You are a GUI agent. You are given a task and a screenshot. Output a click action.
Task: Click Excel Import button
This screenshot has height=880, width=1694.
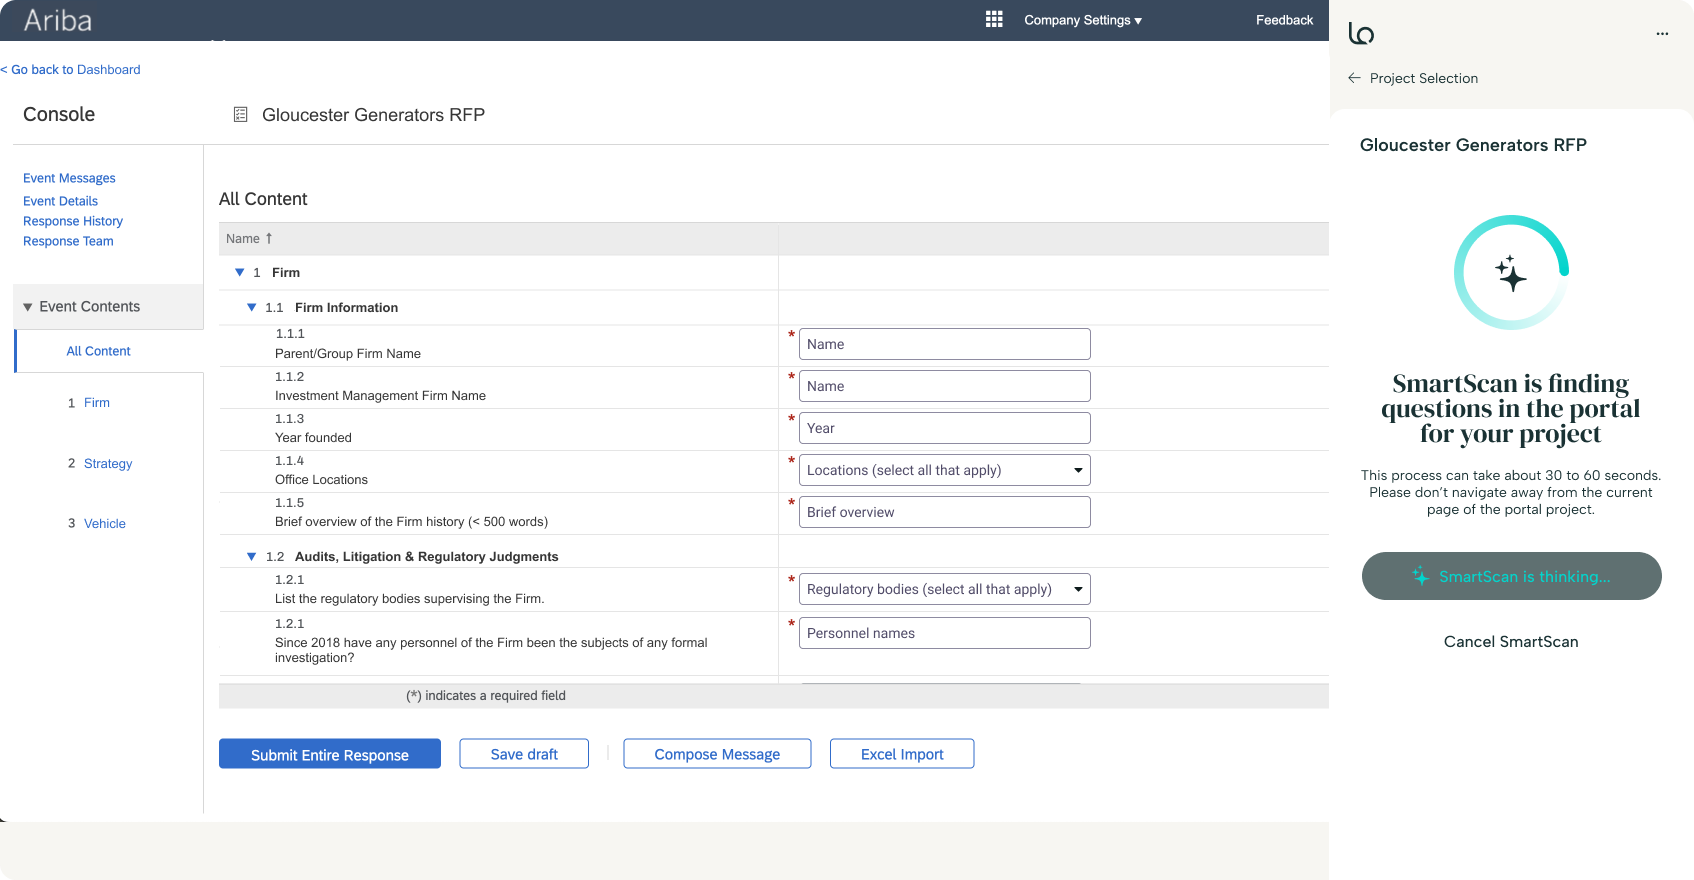click(x=902, y=754)
